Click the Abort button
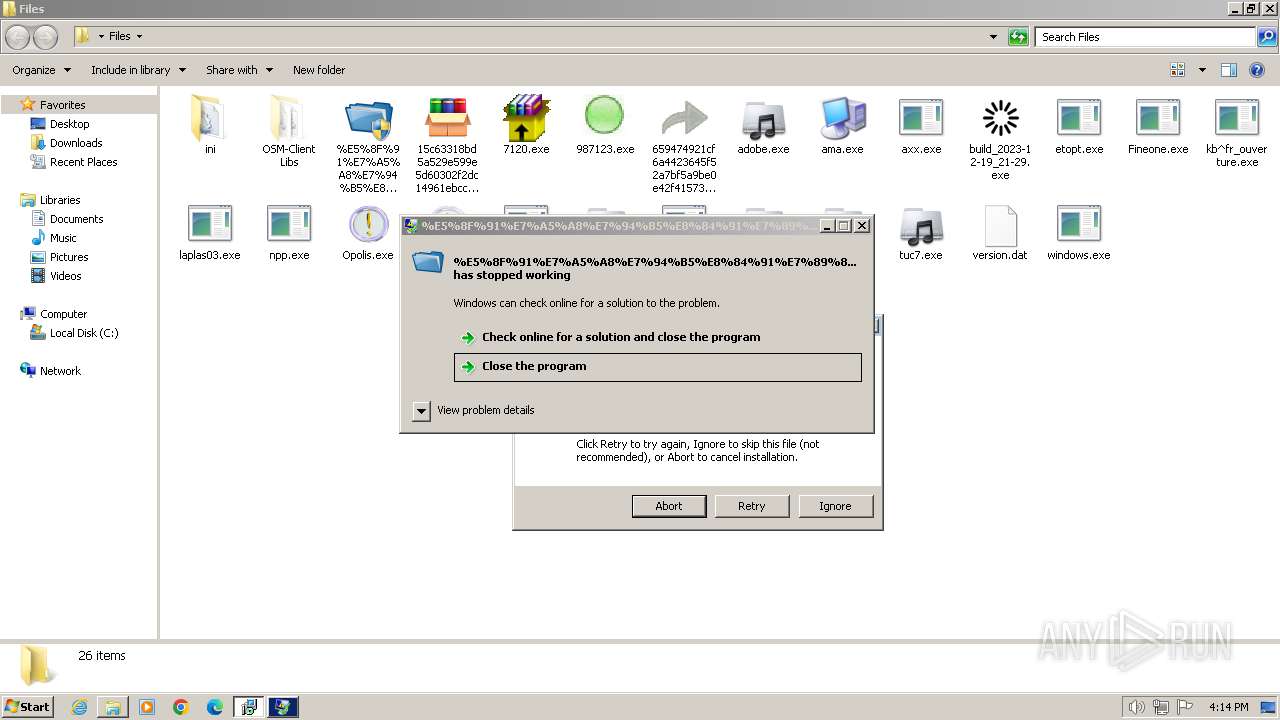1280x720 pixels. (669, 506)
